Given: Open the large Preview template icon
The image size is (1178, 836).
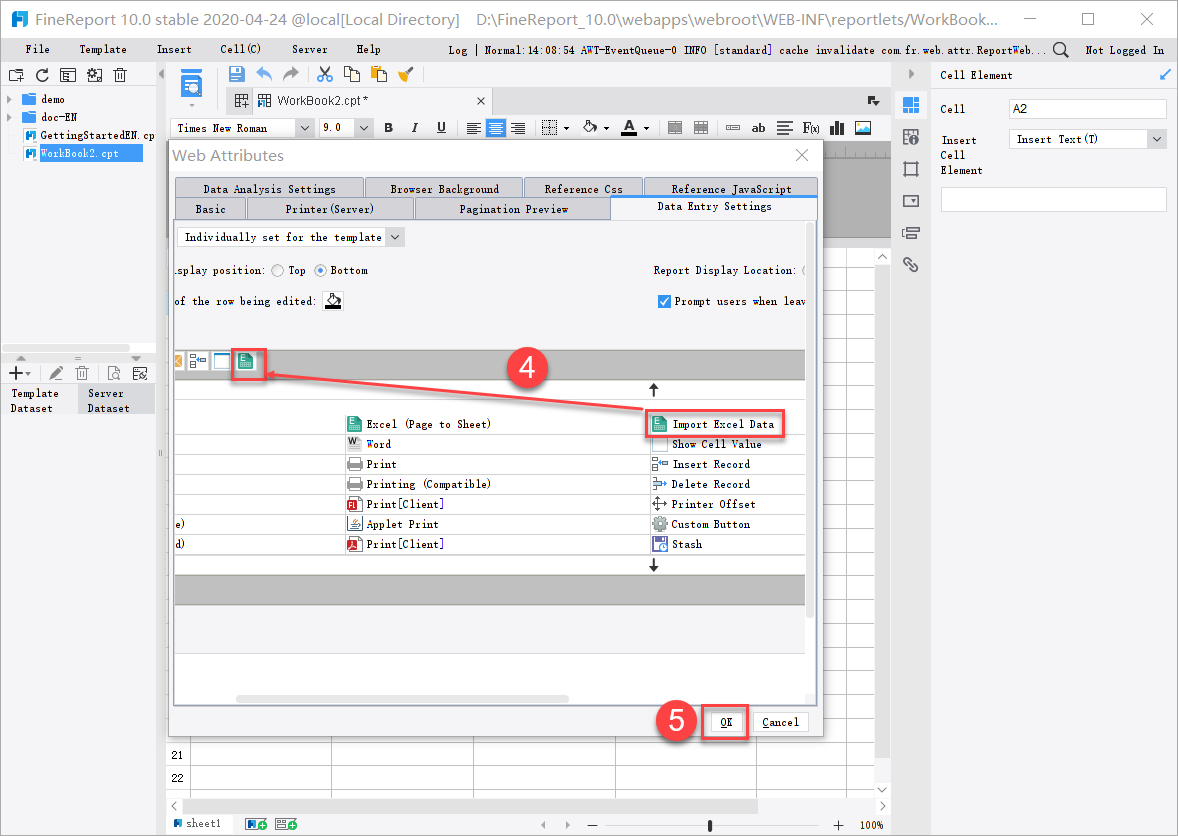Looking at the screenshot, I should point(192,83).
